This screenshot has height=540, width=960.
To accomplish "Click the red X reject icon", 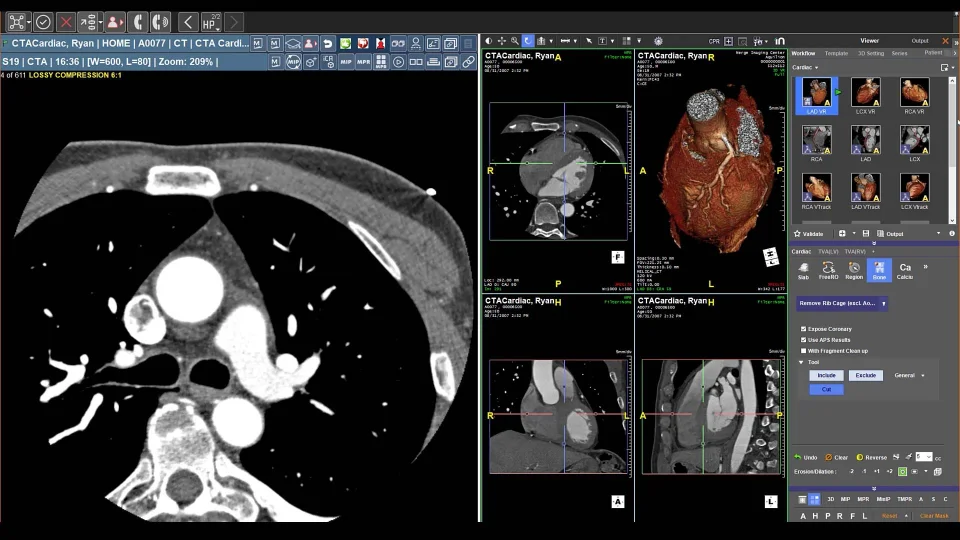I will click(66, 23).
